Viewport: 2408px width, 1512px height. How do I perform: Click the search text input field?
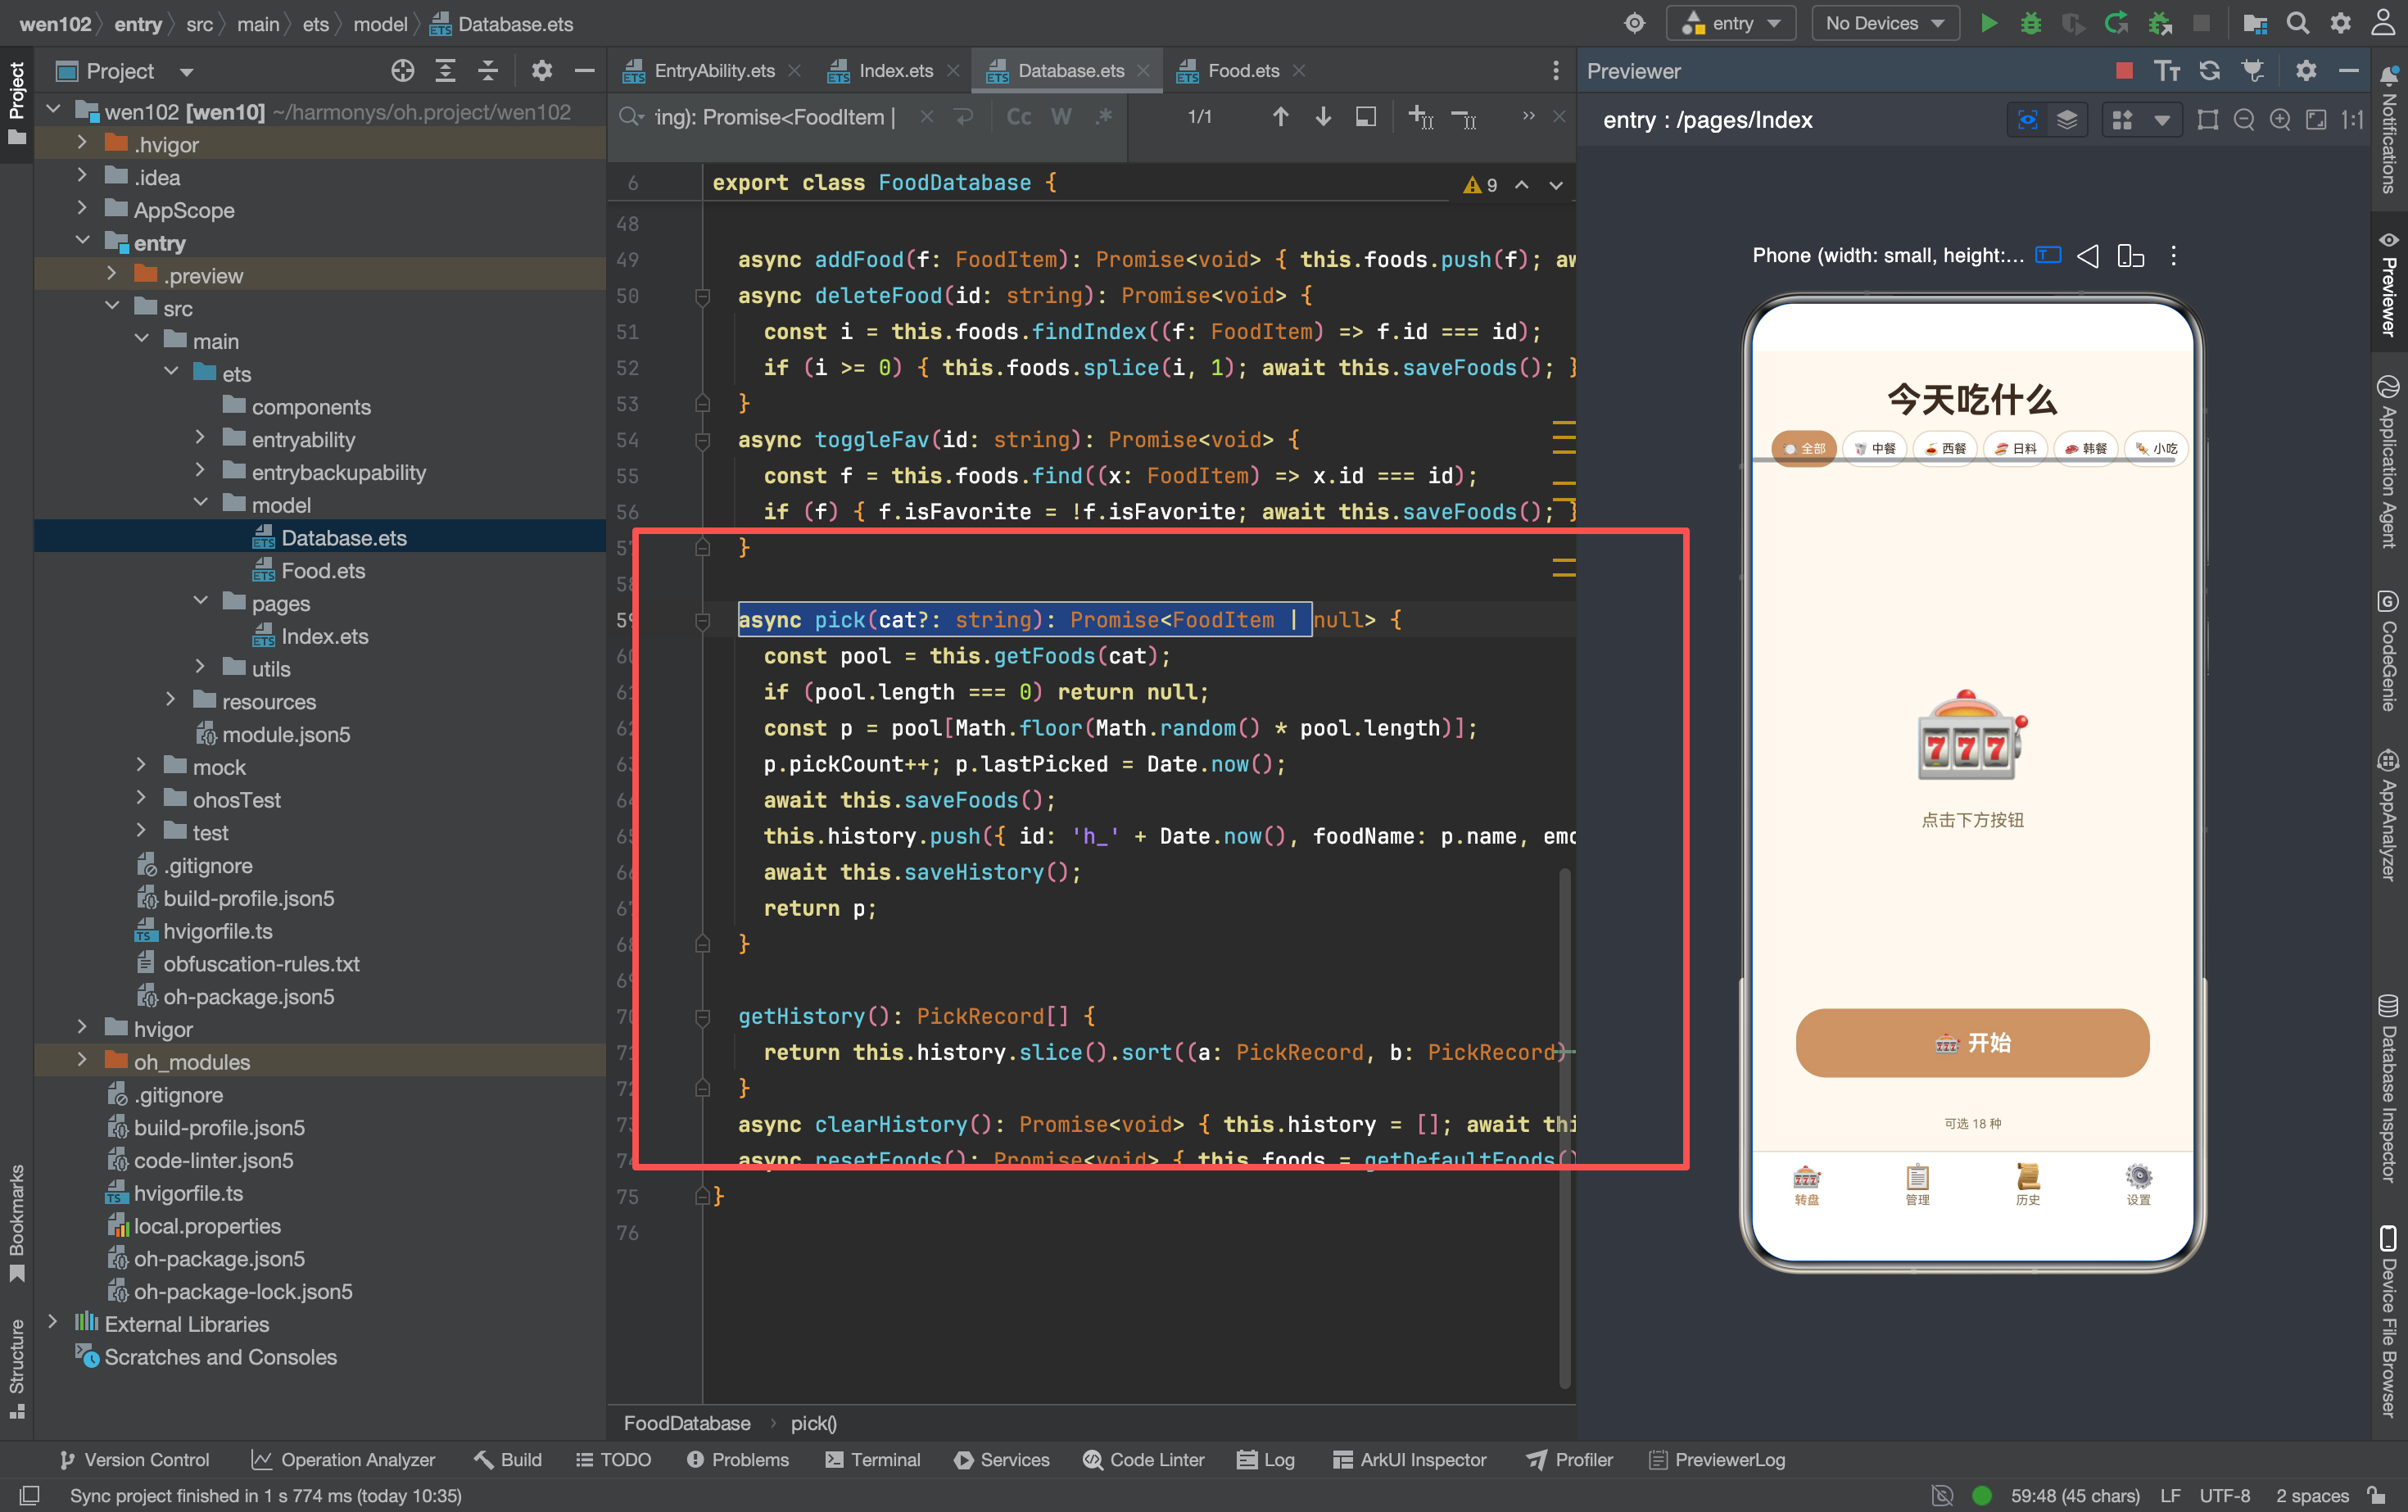coord(776,117)
